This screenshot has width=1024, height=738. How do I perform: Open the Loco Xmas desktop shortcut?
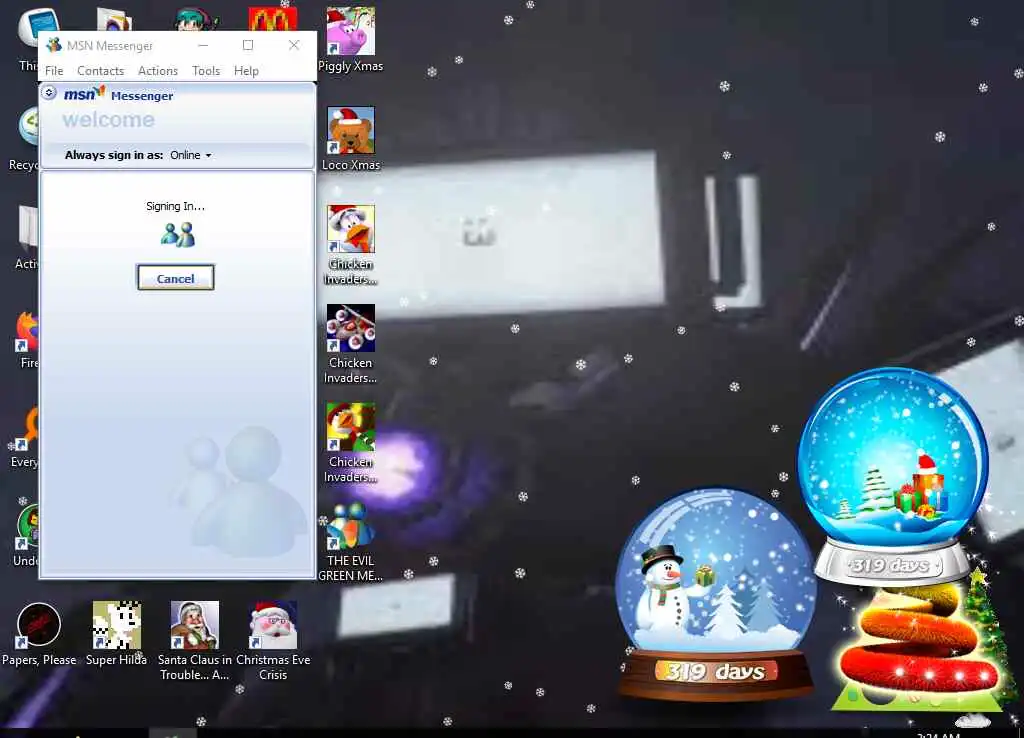click(351, 138)
